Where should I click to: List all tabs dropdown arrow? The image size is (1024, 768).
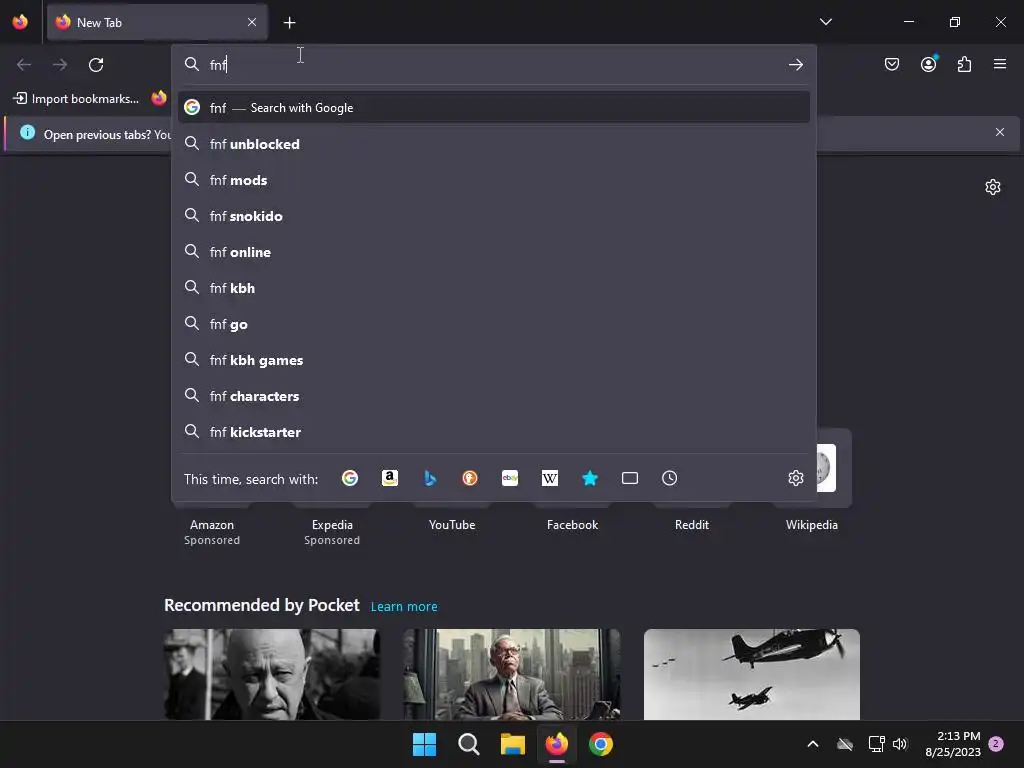pos(826,22)
